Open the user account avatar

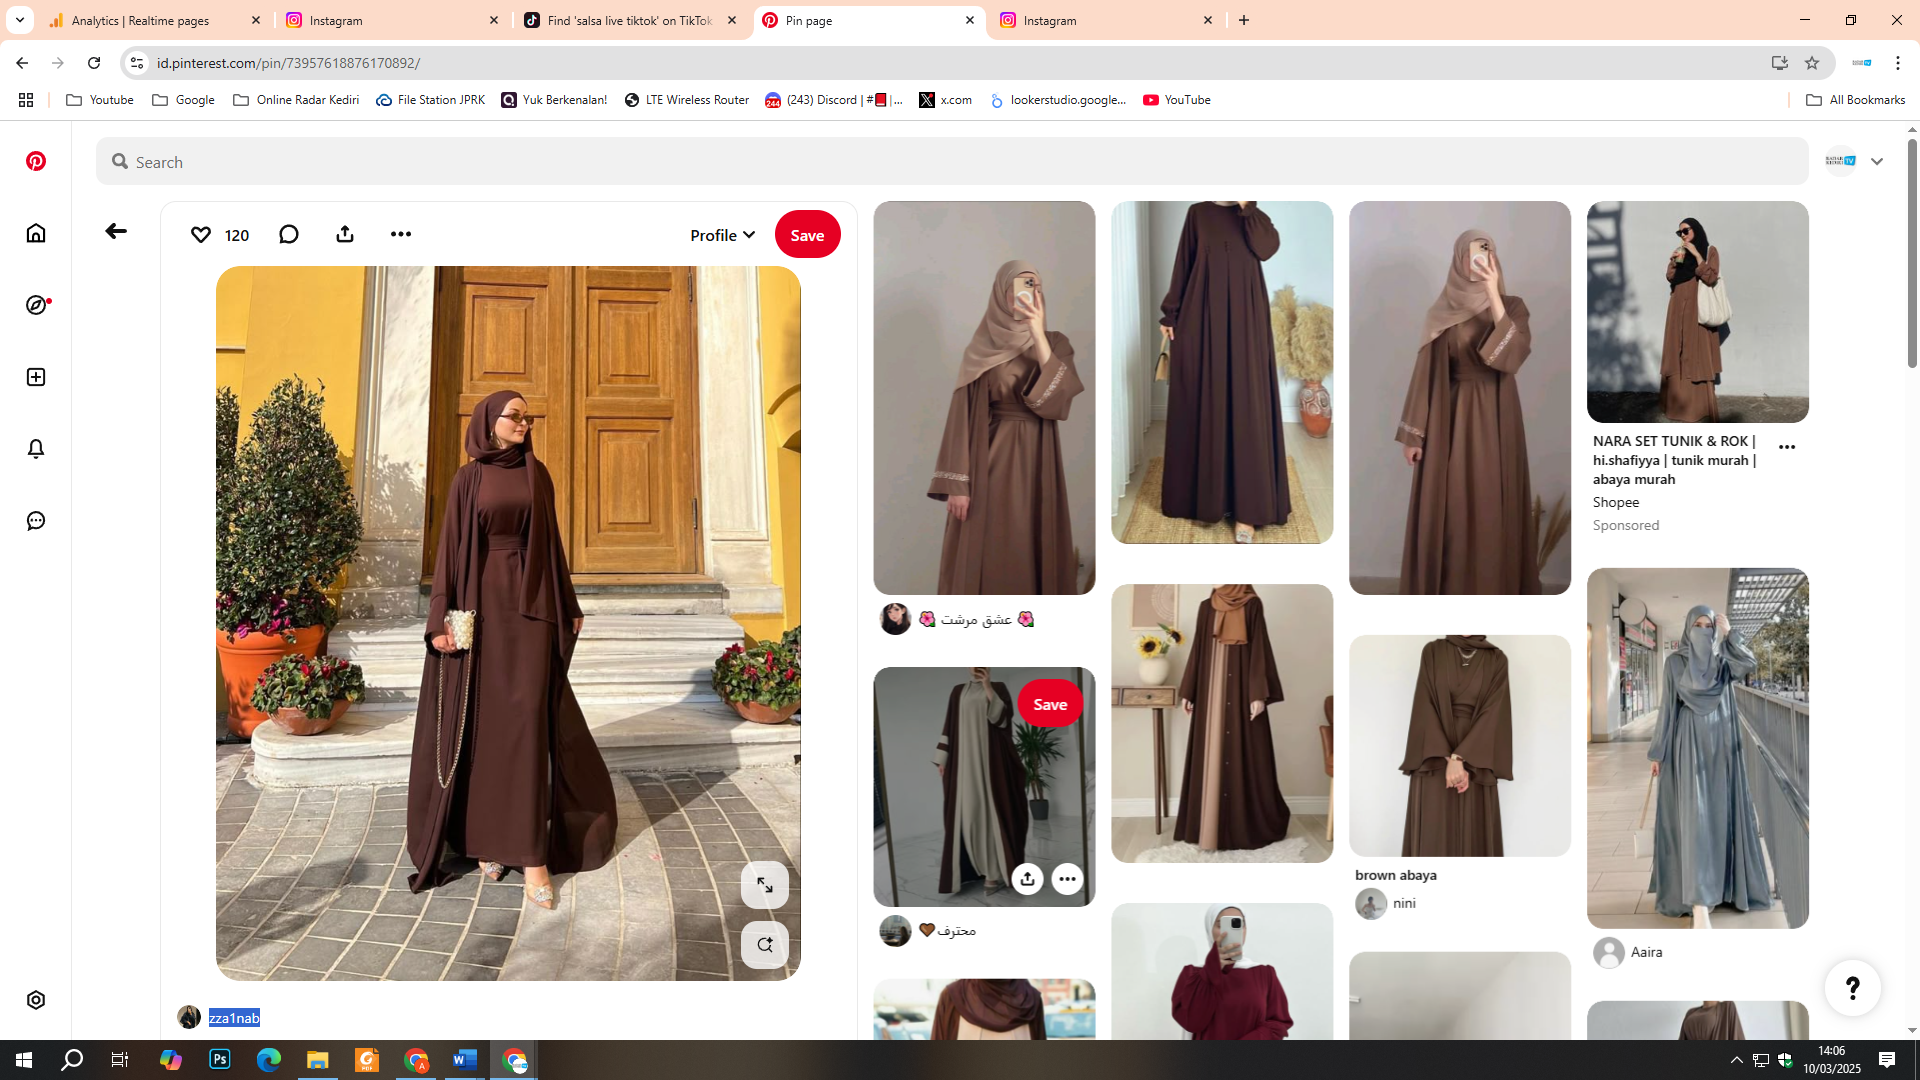point(1841,161)
